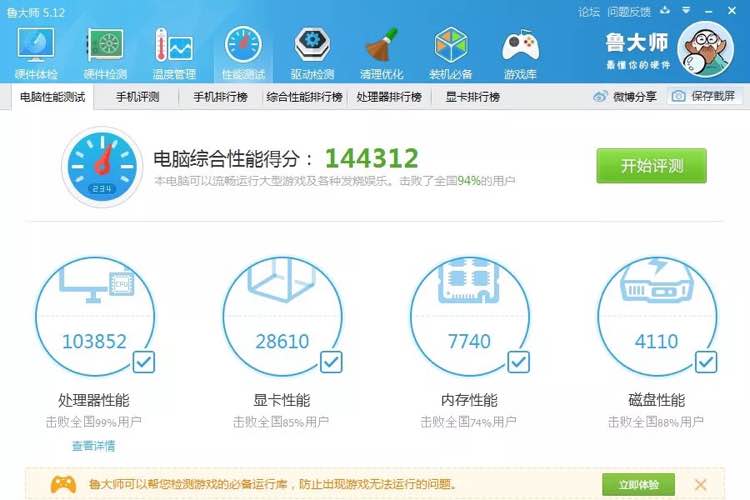
Task: Click the memory chip circle icon
Action: (470, 316)
